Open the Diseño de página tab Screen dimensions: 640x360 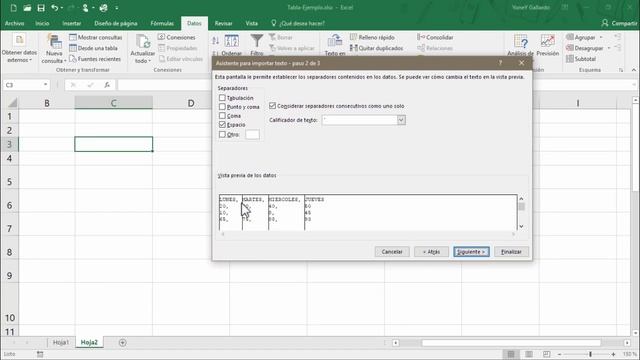tap(116, 23)
